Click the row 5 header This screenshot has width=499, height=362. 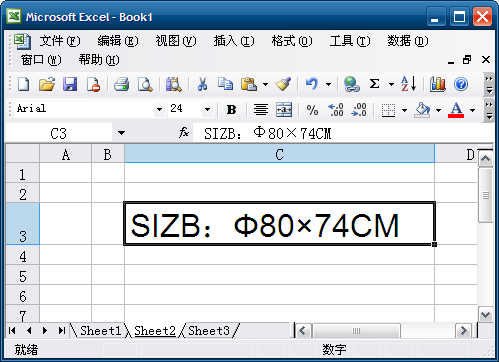(x=23, y=275)
